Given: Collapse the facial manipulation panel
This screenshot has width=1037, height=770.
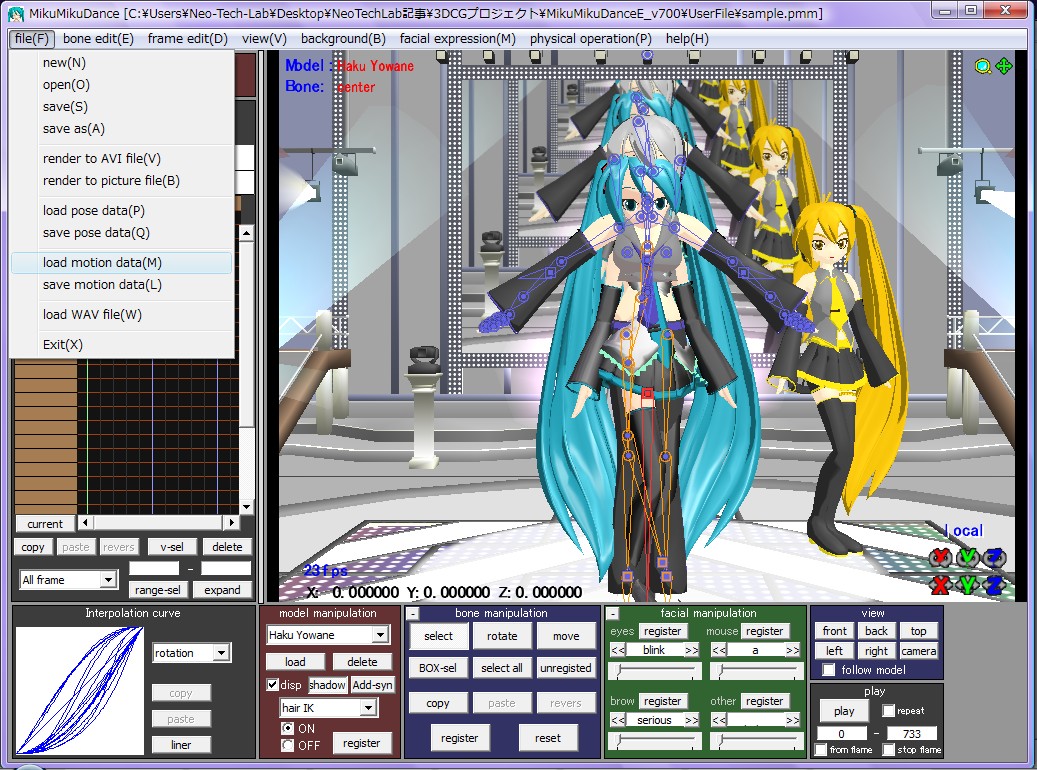Looking at the screenshot, I should (x=613, y=614).
